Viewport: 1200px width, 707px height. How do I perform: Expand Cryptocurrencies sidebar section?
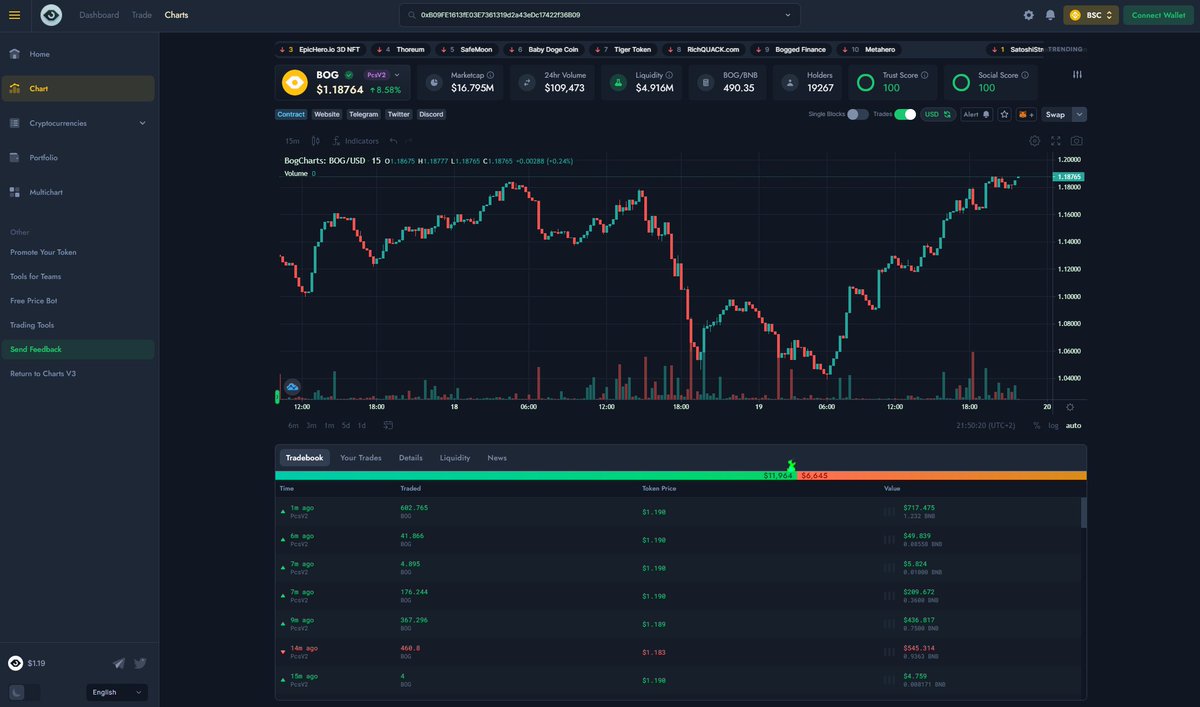pos(142,123)
